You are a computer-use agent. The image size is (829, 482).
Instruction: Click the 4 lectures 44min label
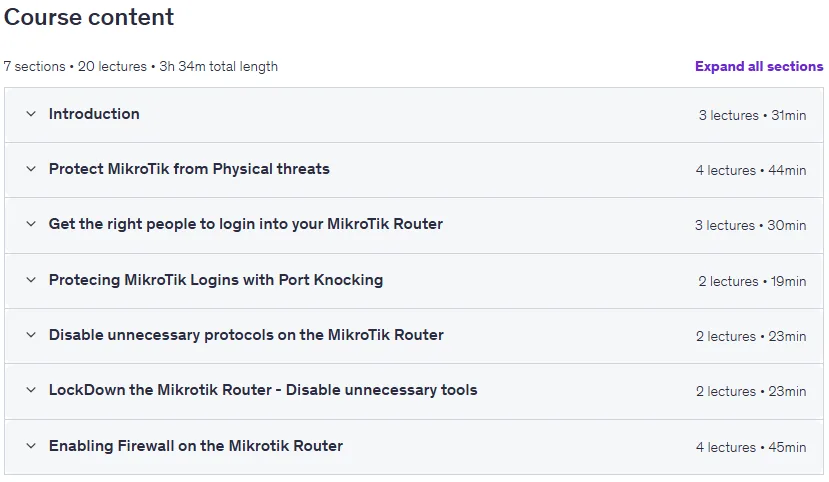(751, 170)
